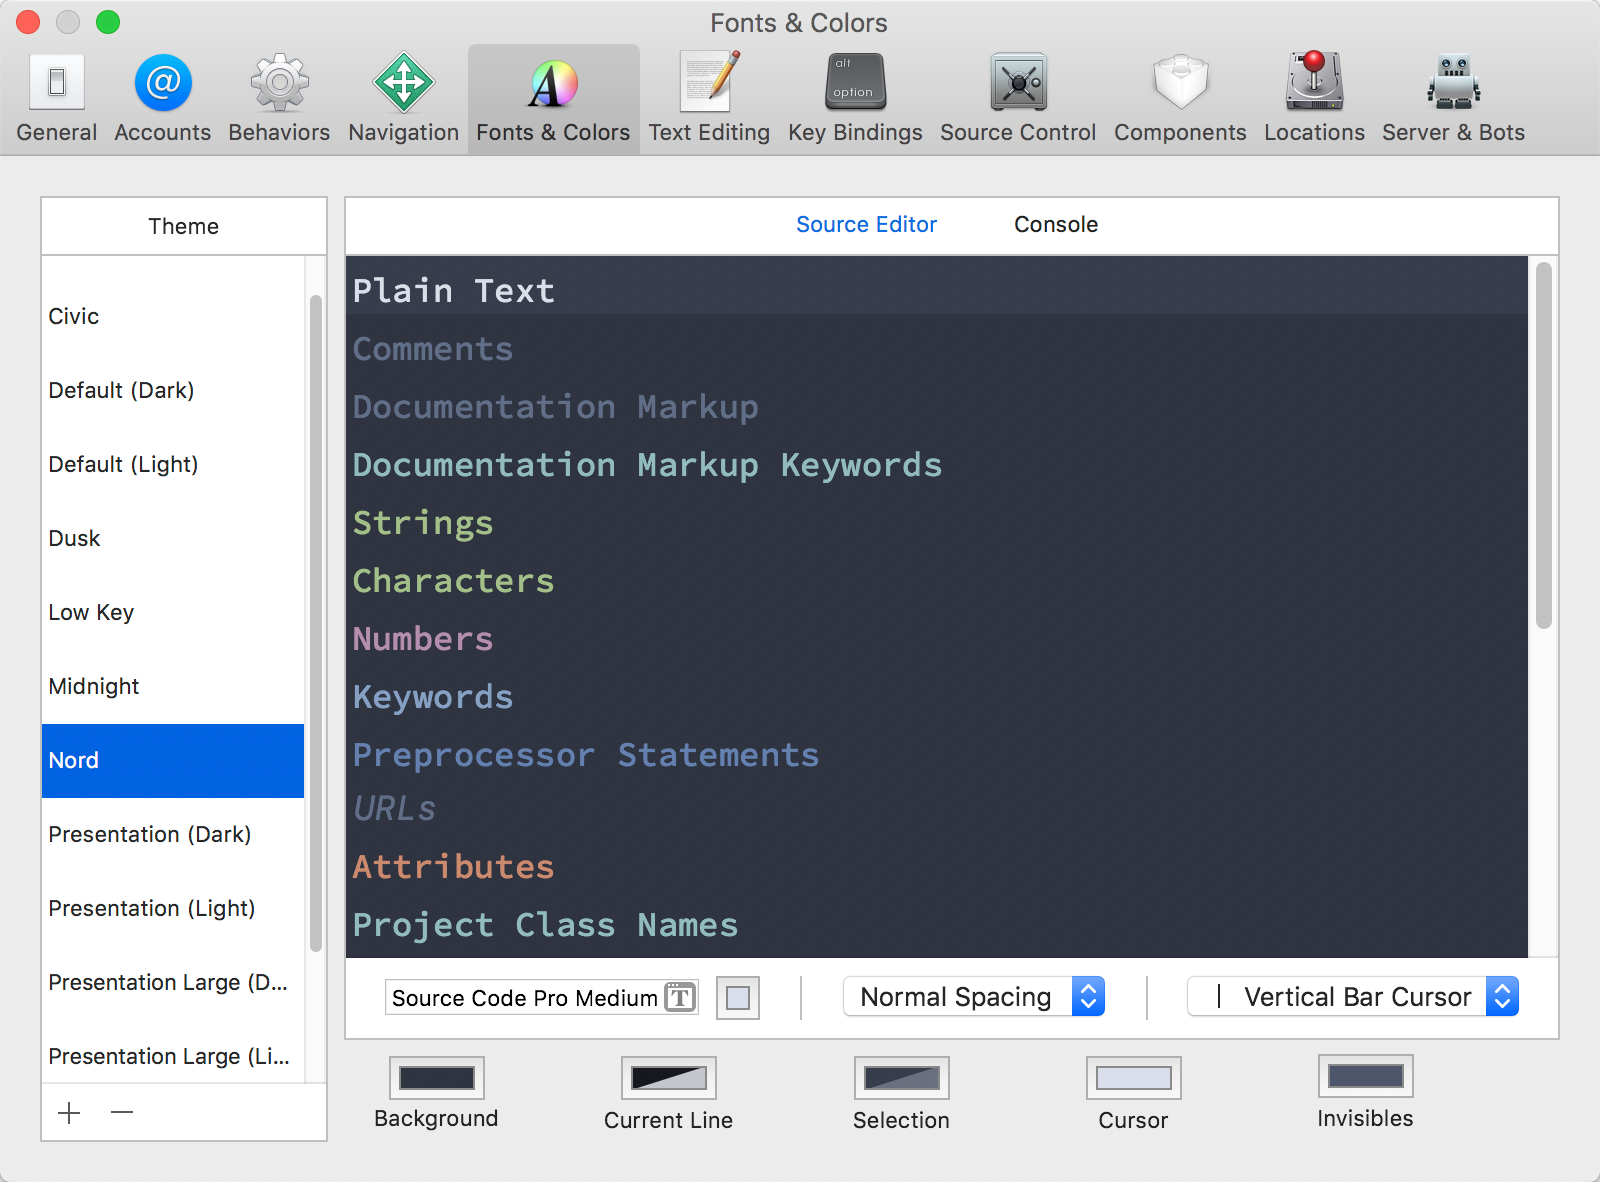Open the Navigation preferences pane
This screenshot has width=1600, height=1182.
click(x=404, y=99)
